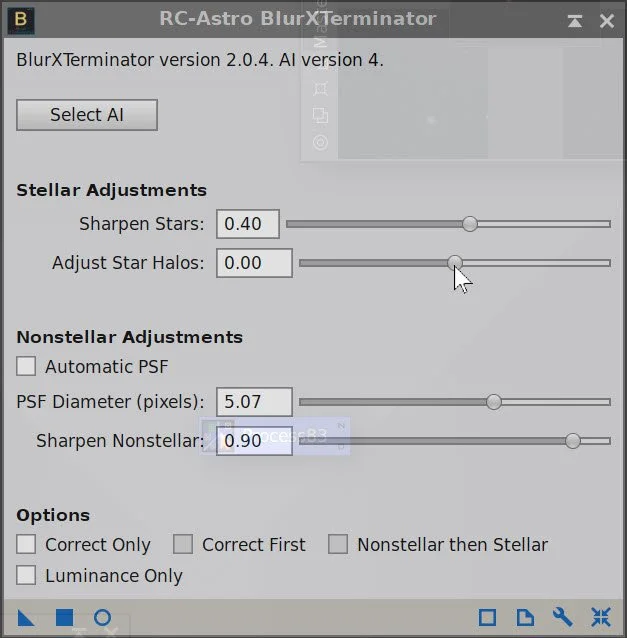Toggle the Correct First option

183,544
